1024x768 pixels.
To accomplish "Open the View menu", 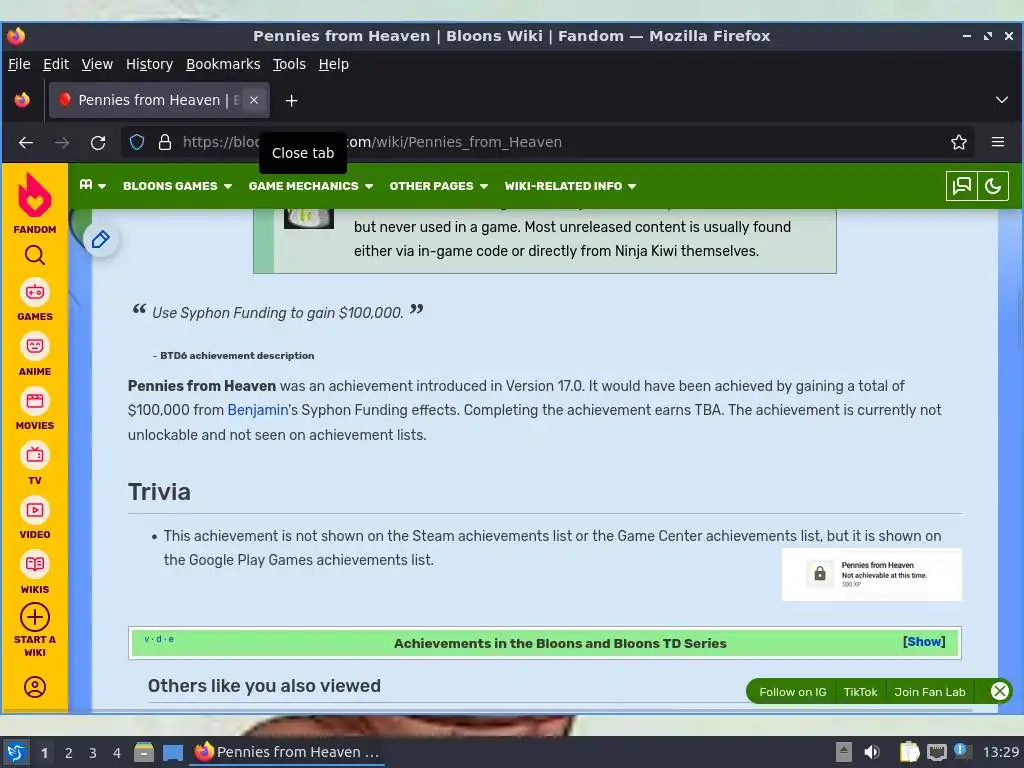I will pyautogui.click(x=97, y=64).
